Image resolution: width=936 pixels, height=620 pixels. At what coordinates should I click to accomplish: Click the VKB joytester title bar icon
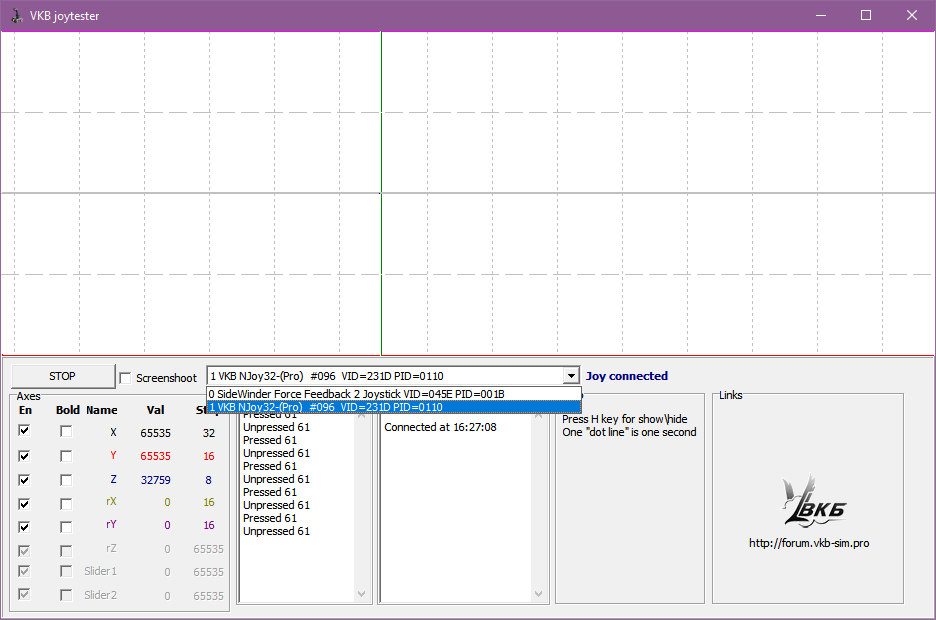pos(17,16)
